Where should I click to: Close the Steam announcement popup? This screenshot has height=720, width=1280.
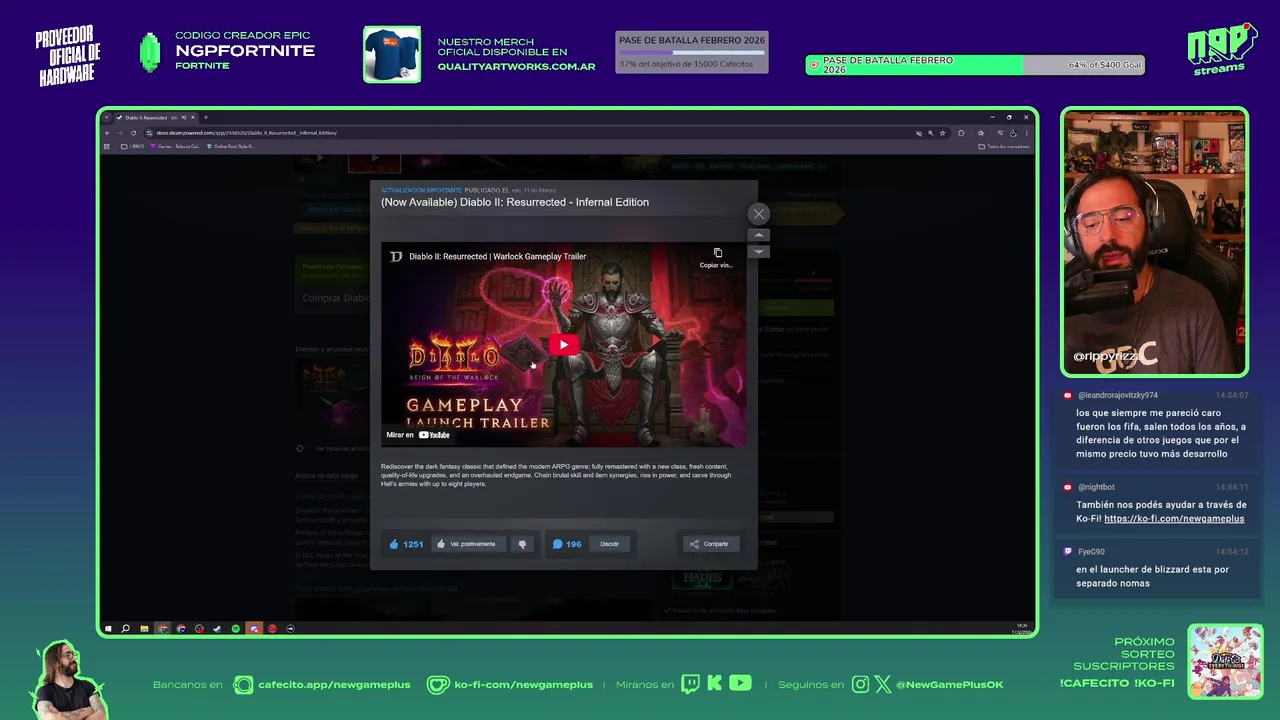point(759,214)
